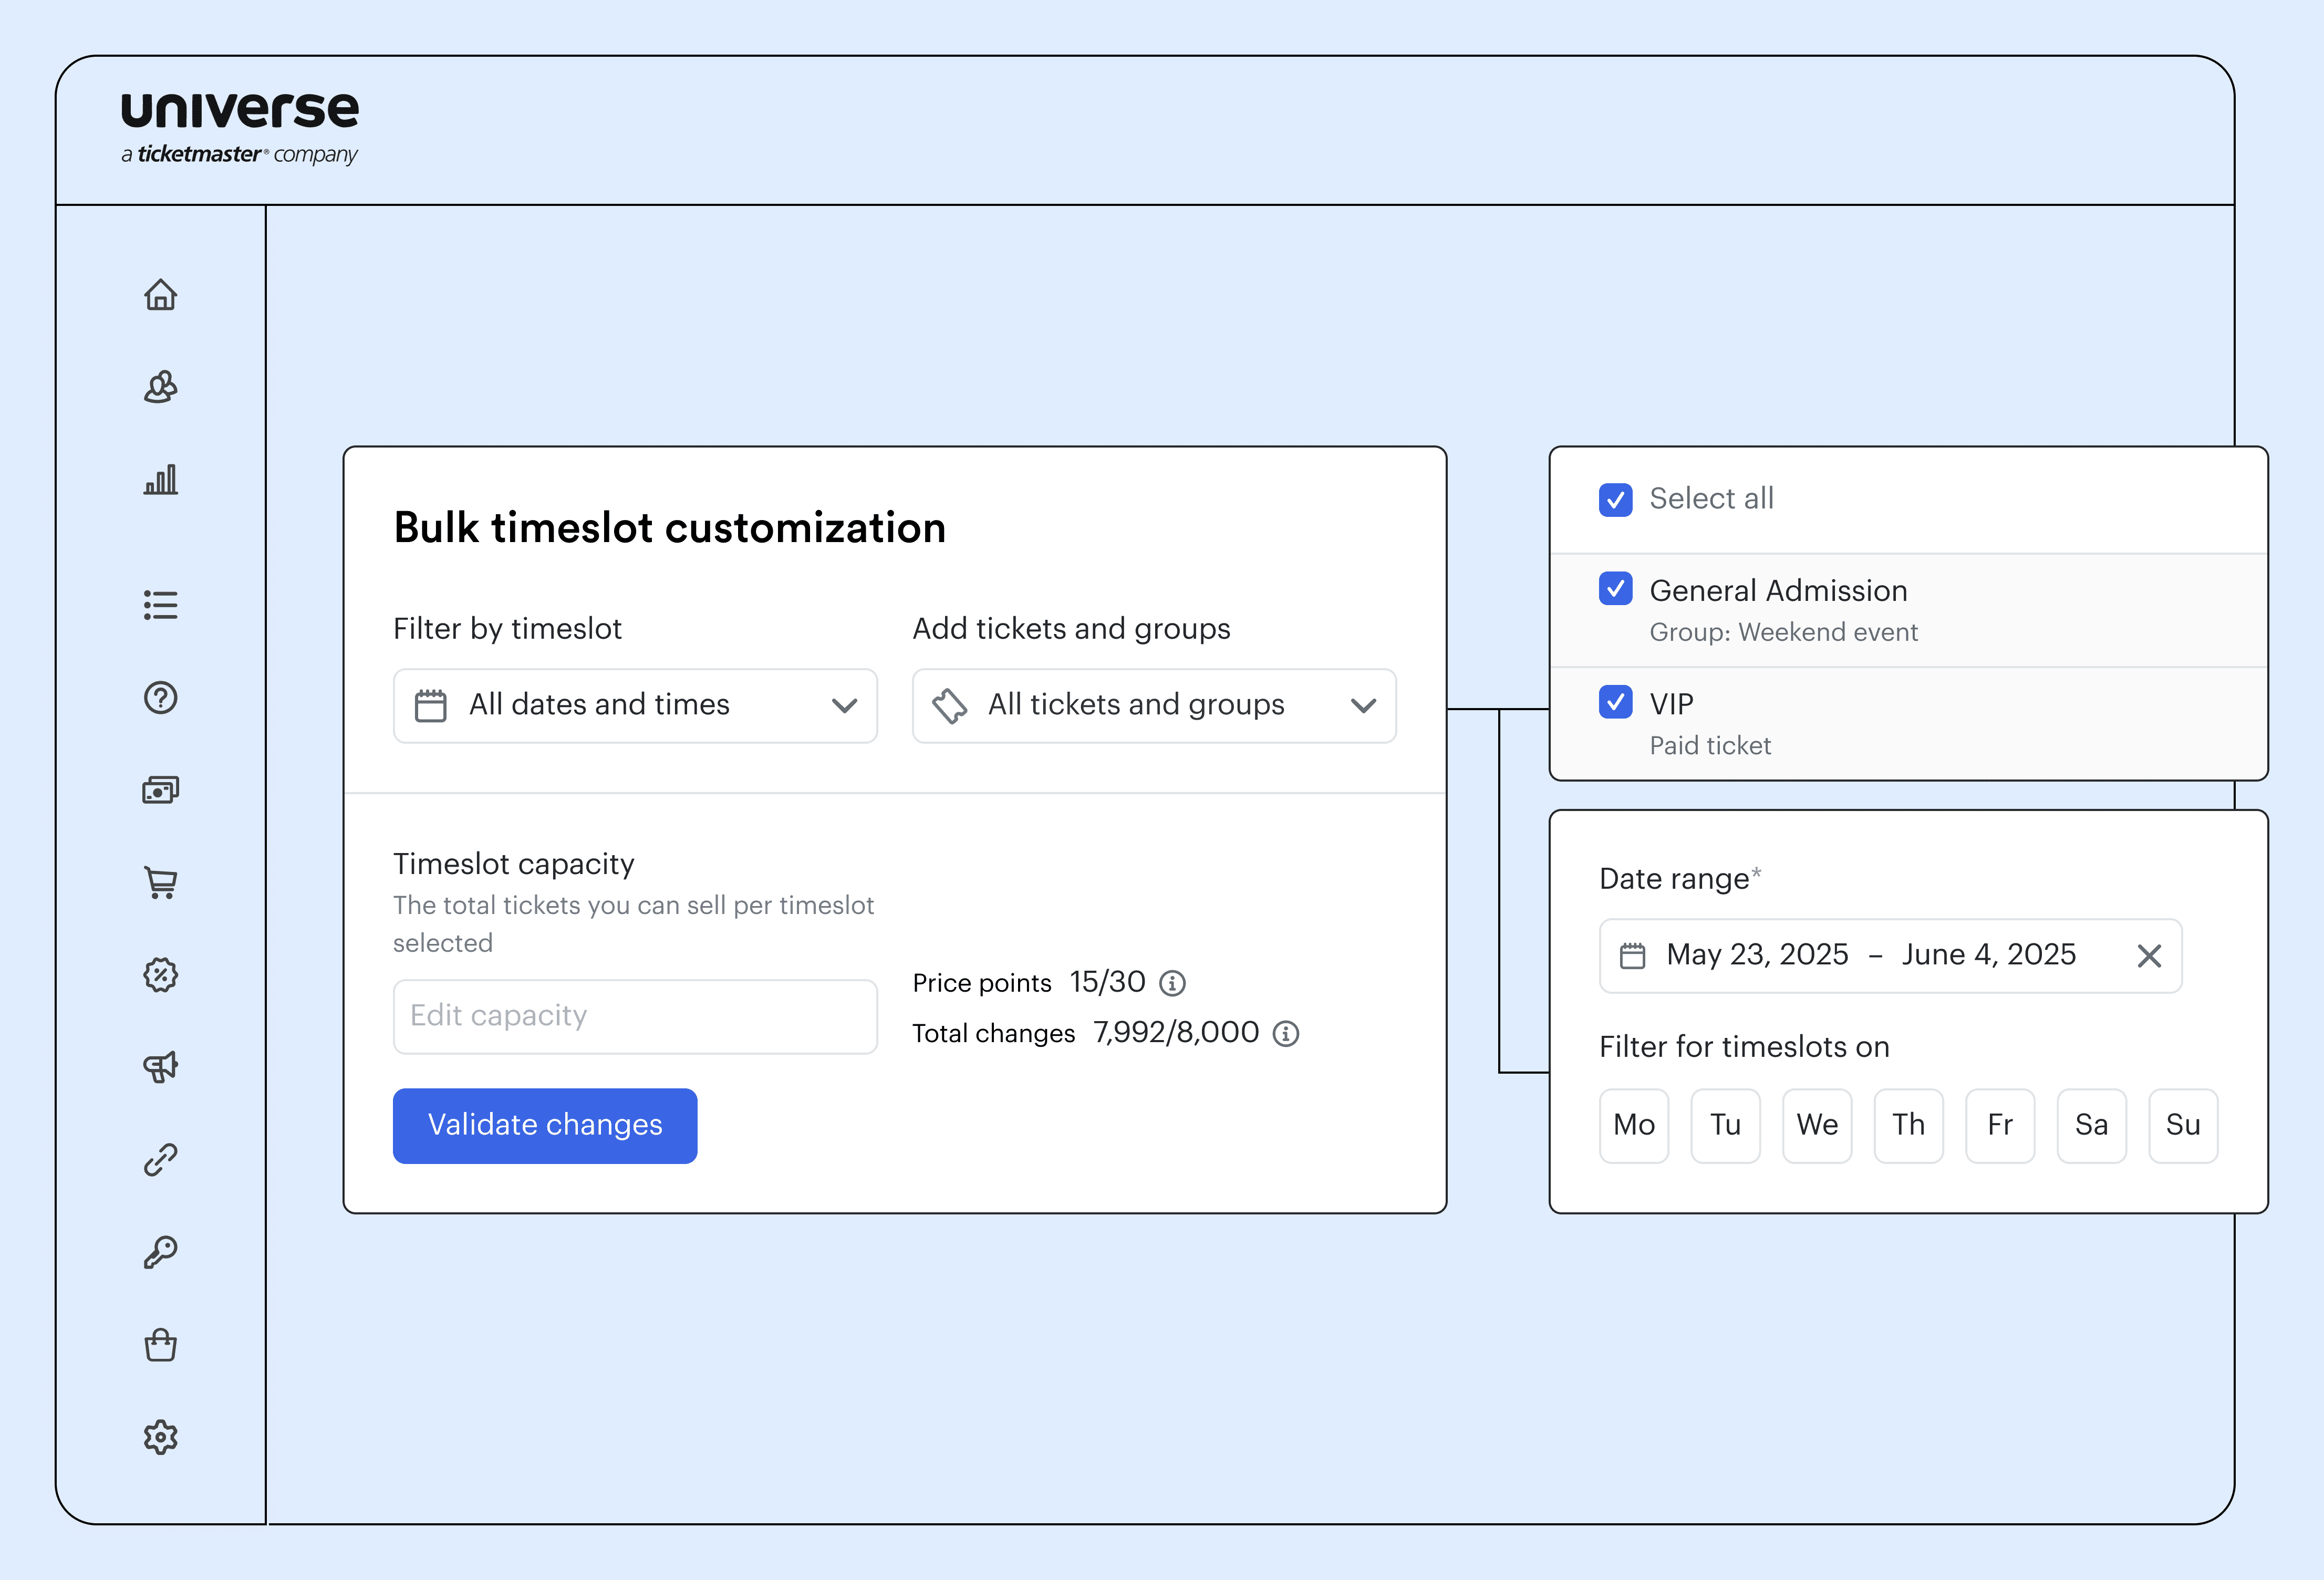Click the shopping cart sidebar icon
2324x1580 pixels.
[x=160, y=882]
